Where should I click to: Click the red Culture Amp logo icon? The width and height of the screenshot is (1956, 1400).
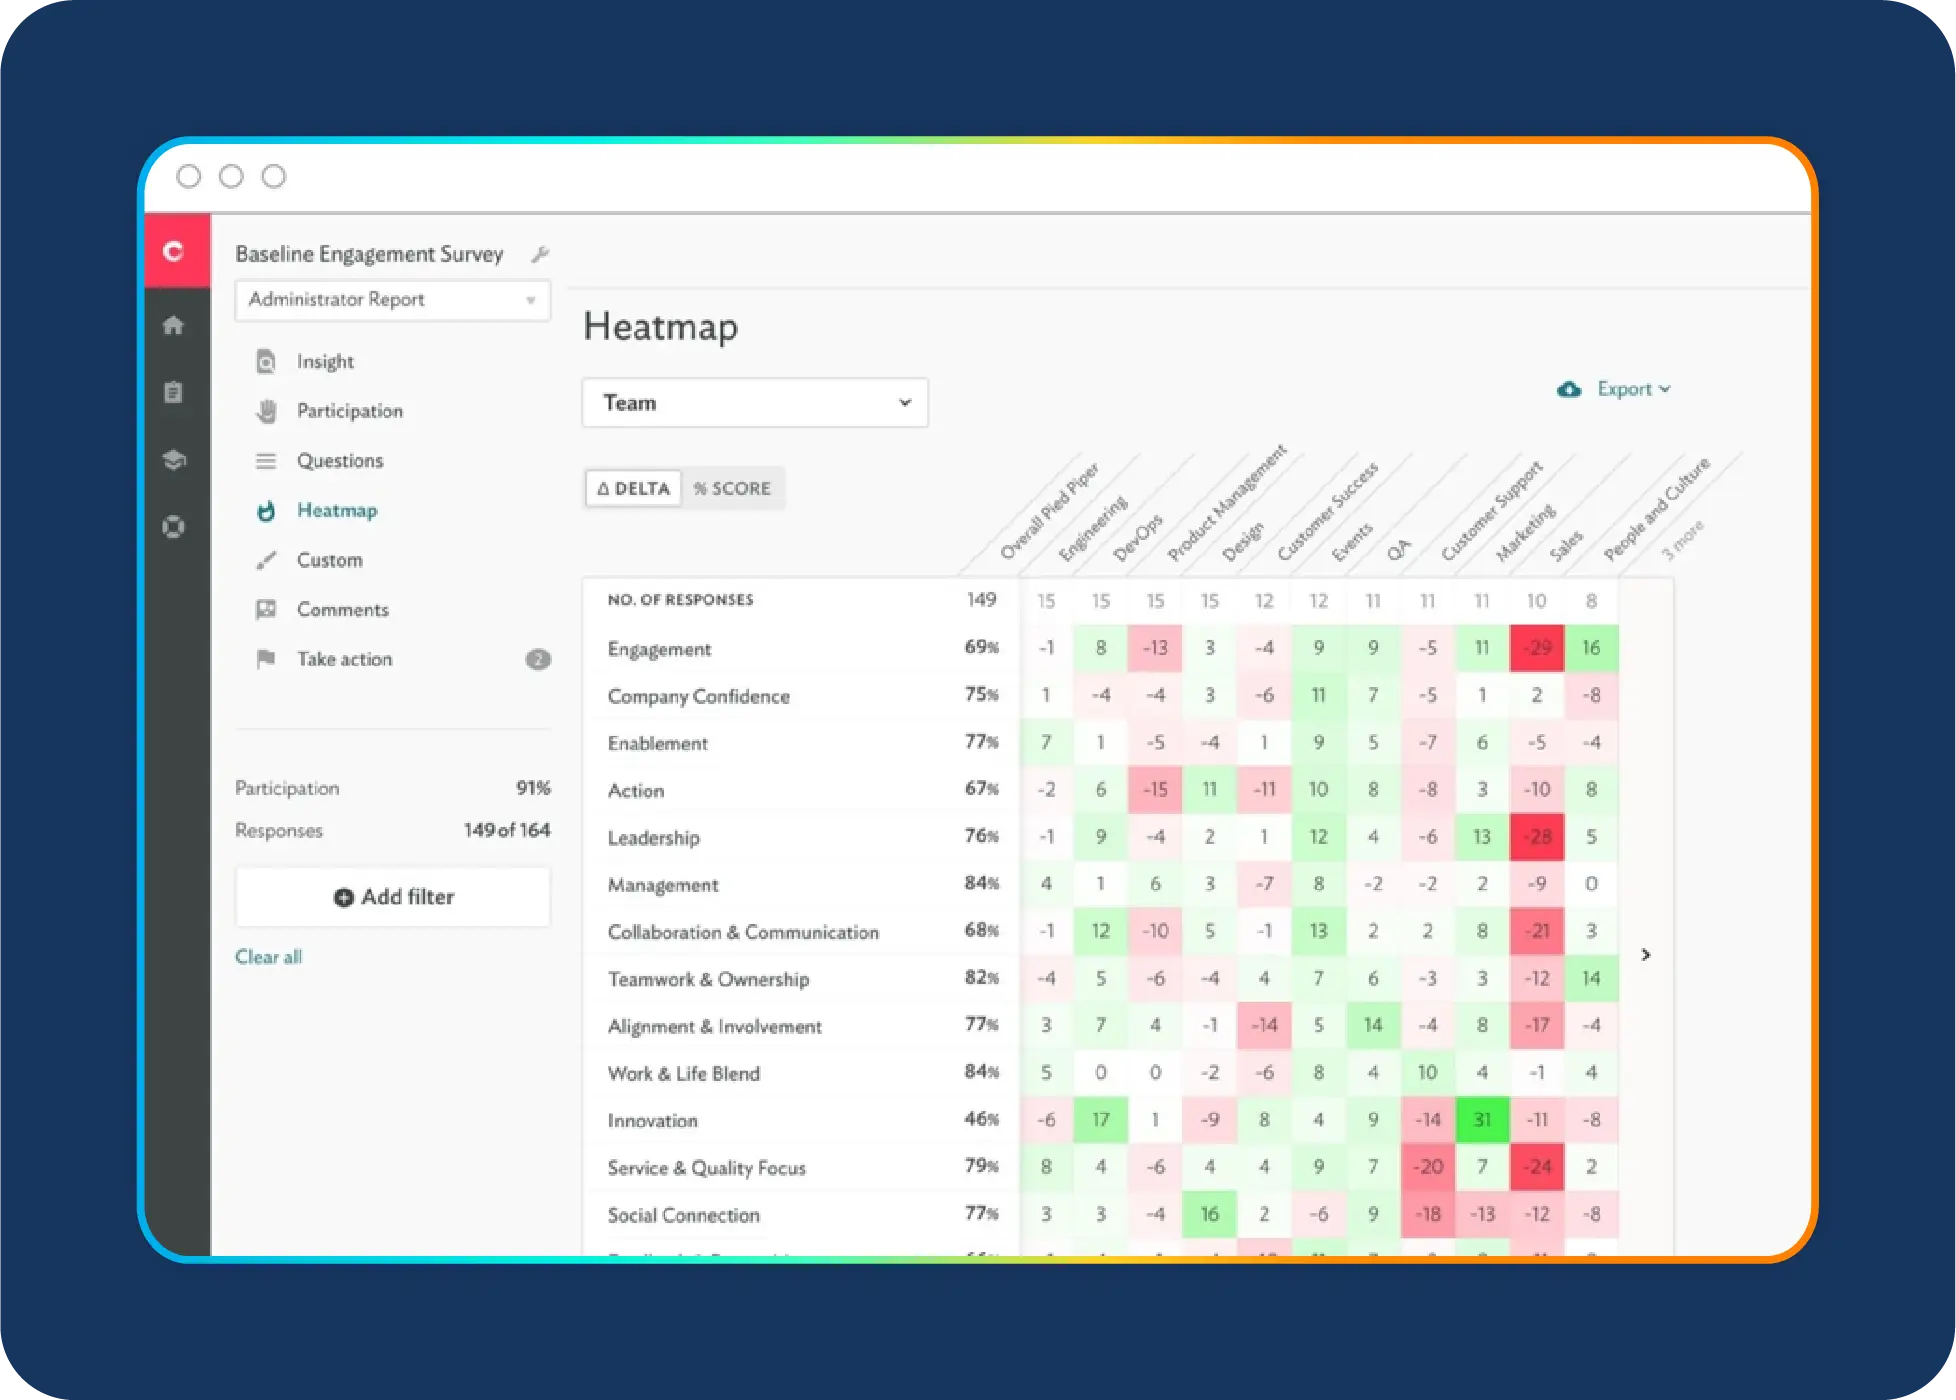pos(175,251)
